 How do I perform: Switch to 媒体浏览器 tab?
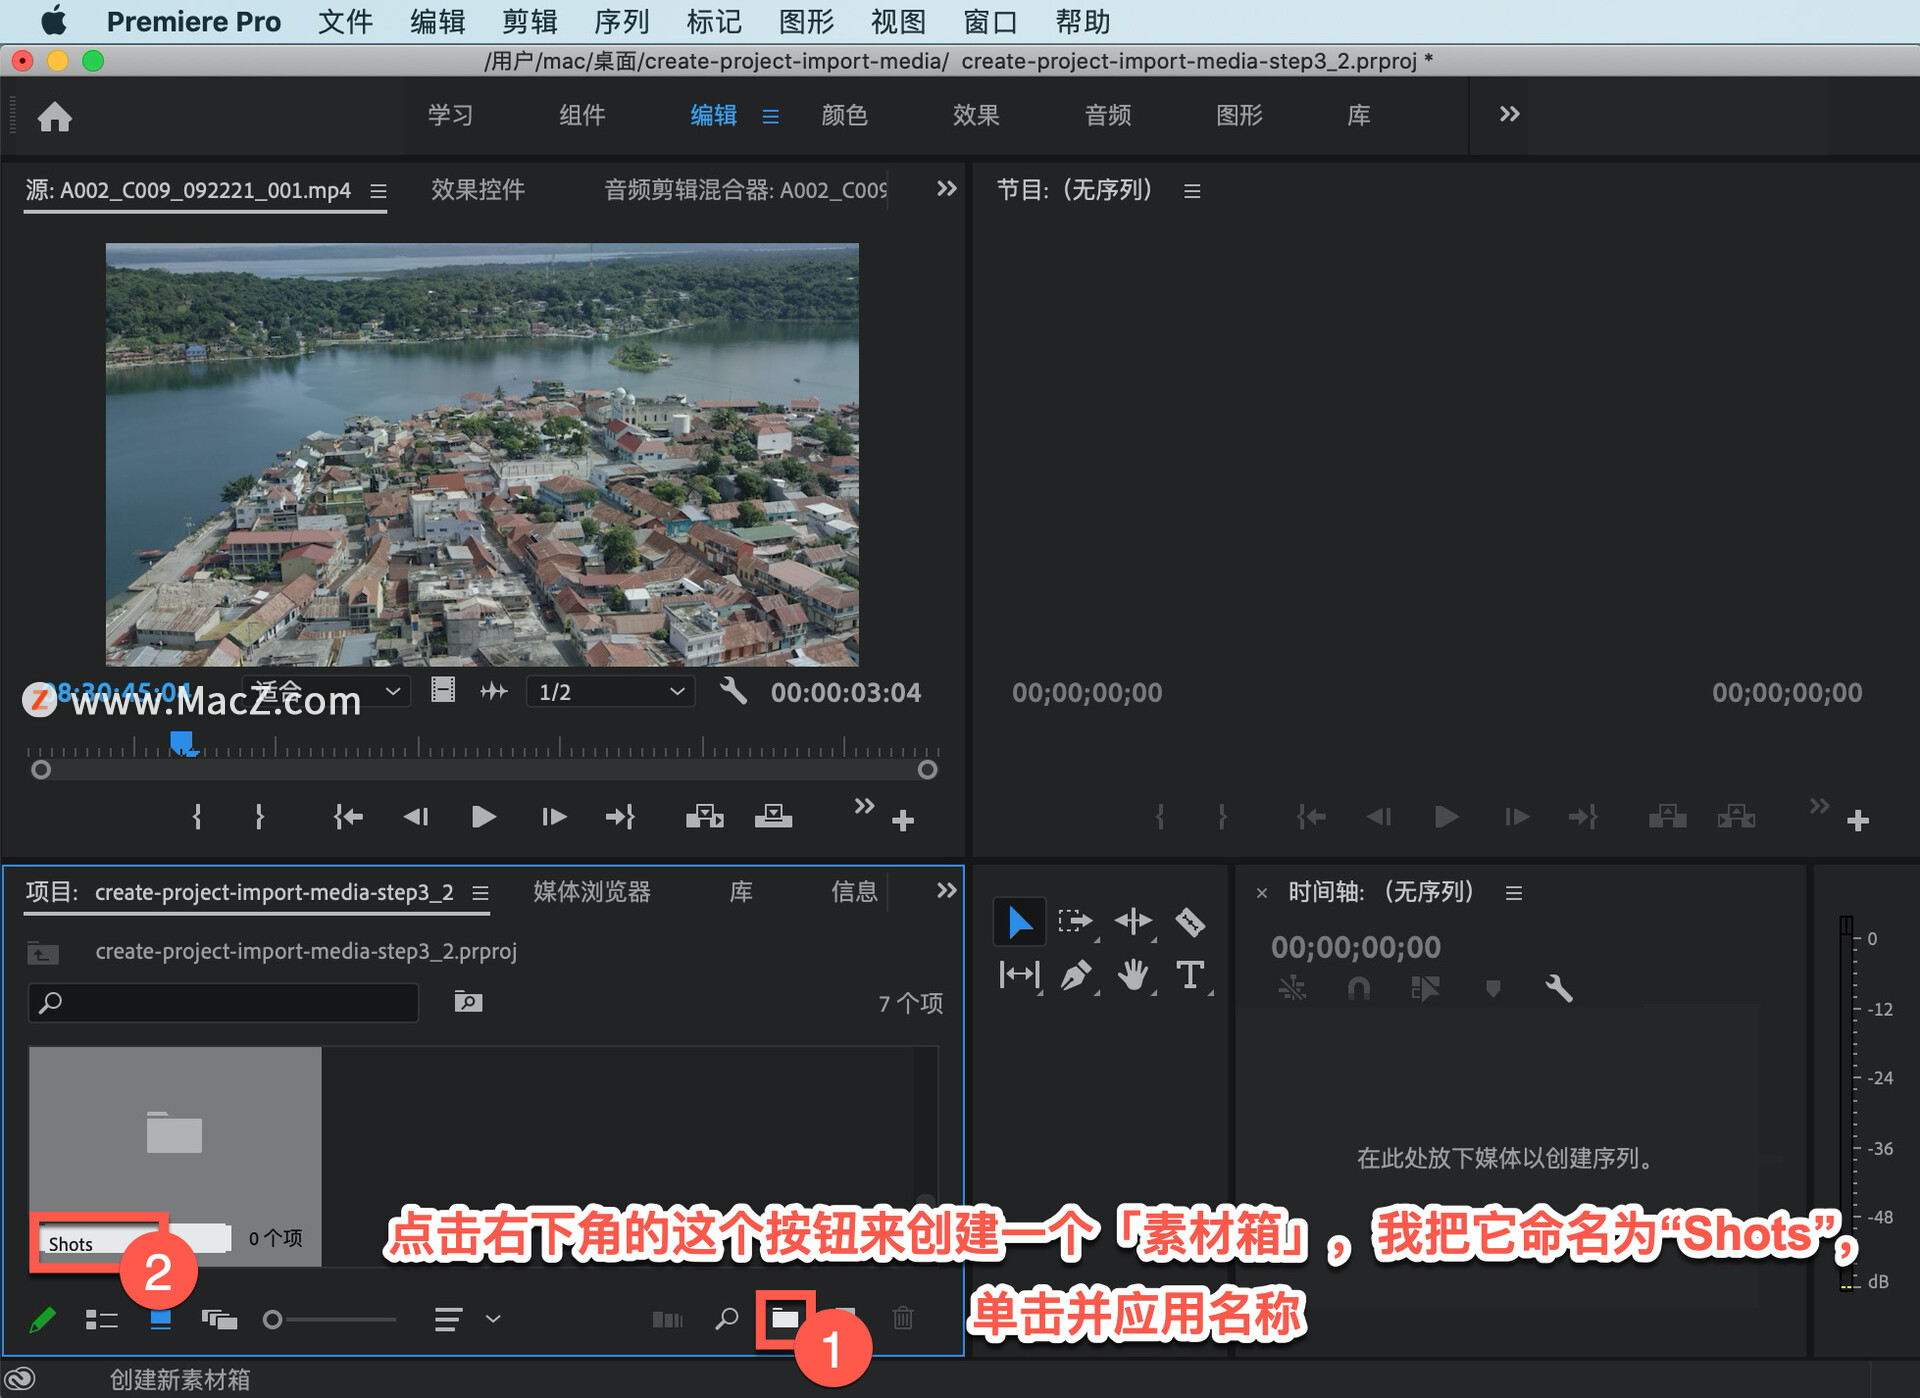[x=592, y=891]
